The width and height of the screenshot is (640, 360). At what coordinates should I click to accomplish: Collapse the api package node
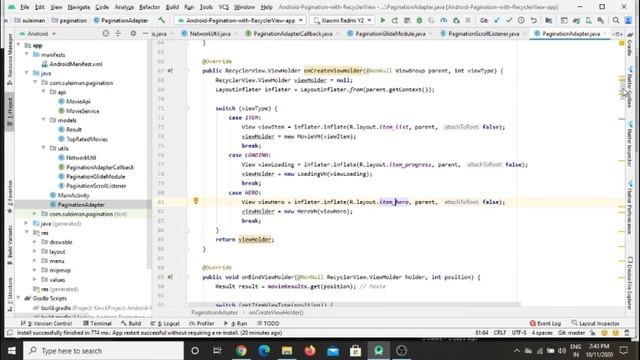coord(44,92)
